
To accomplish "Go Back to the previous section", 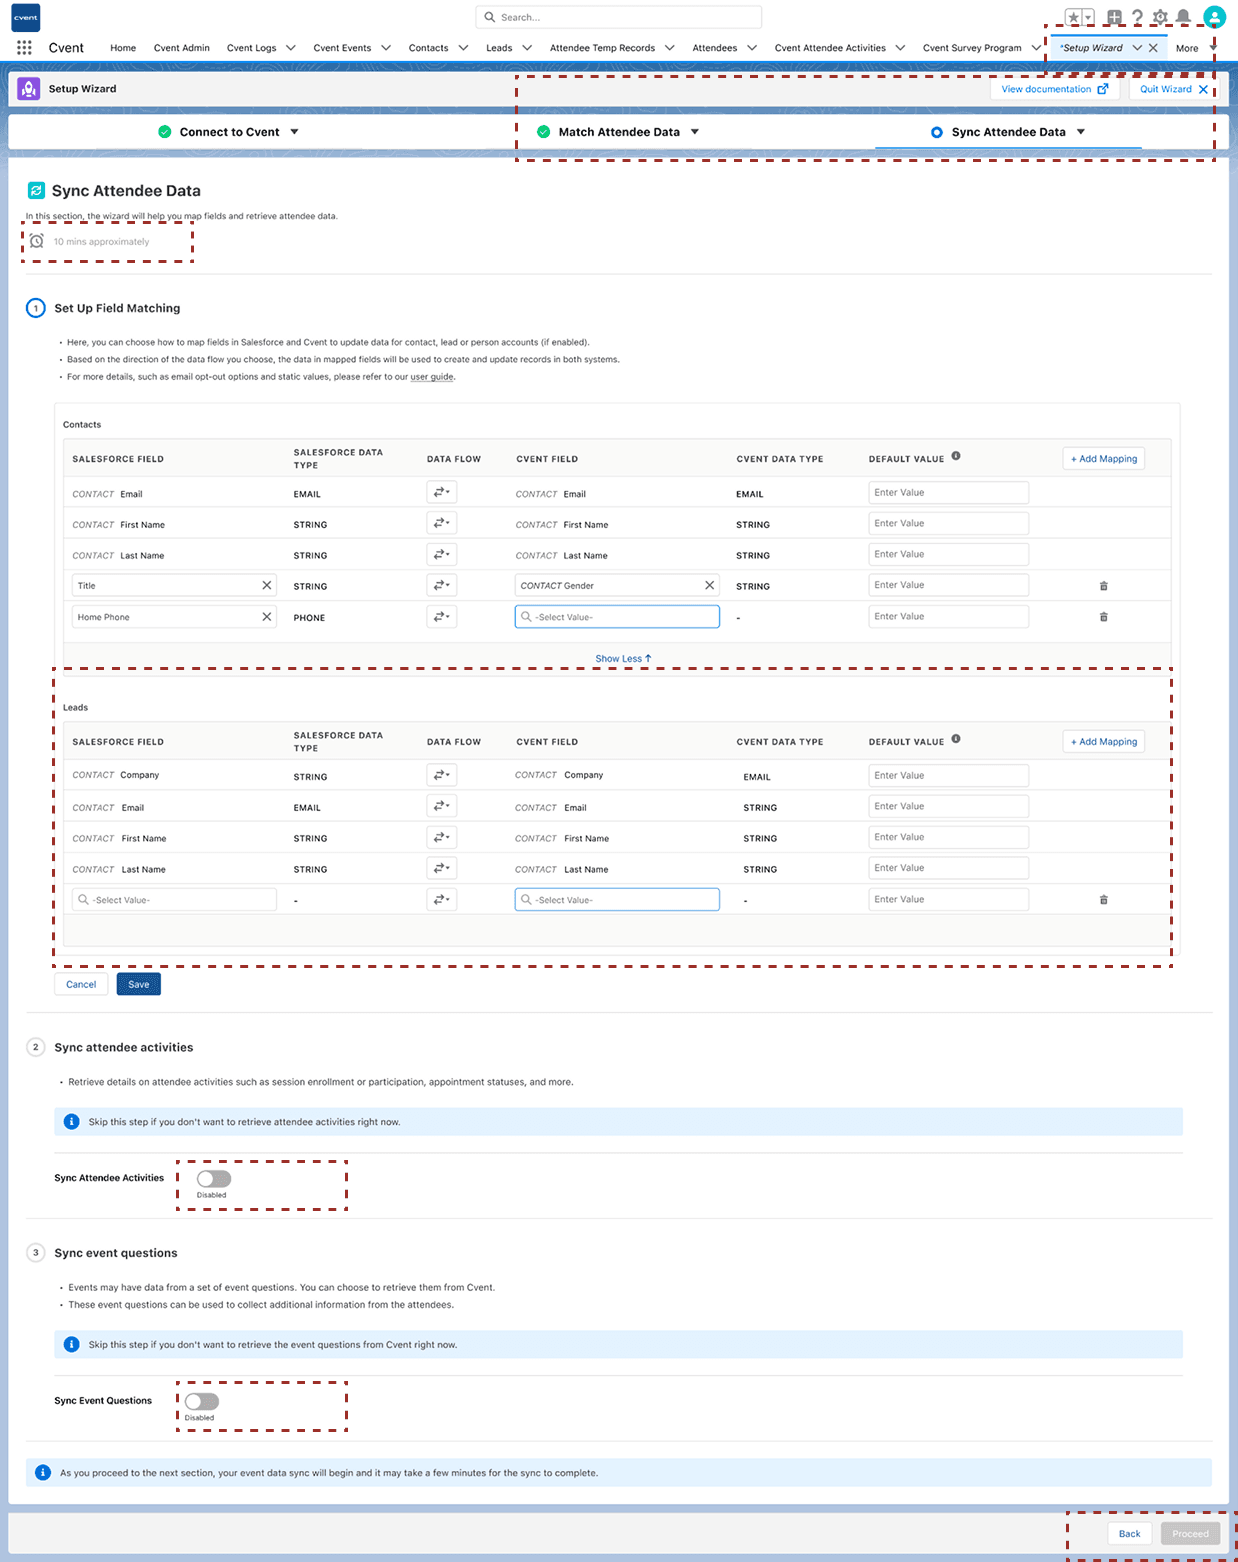I will (x=1130, y=1534).
